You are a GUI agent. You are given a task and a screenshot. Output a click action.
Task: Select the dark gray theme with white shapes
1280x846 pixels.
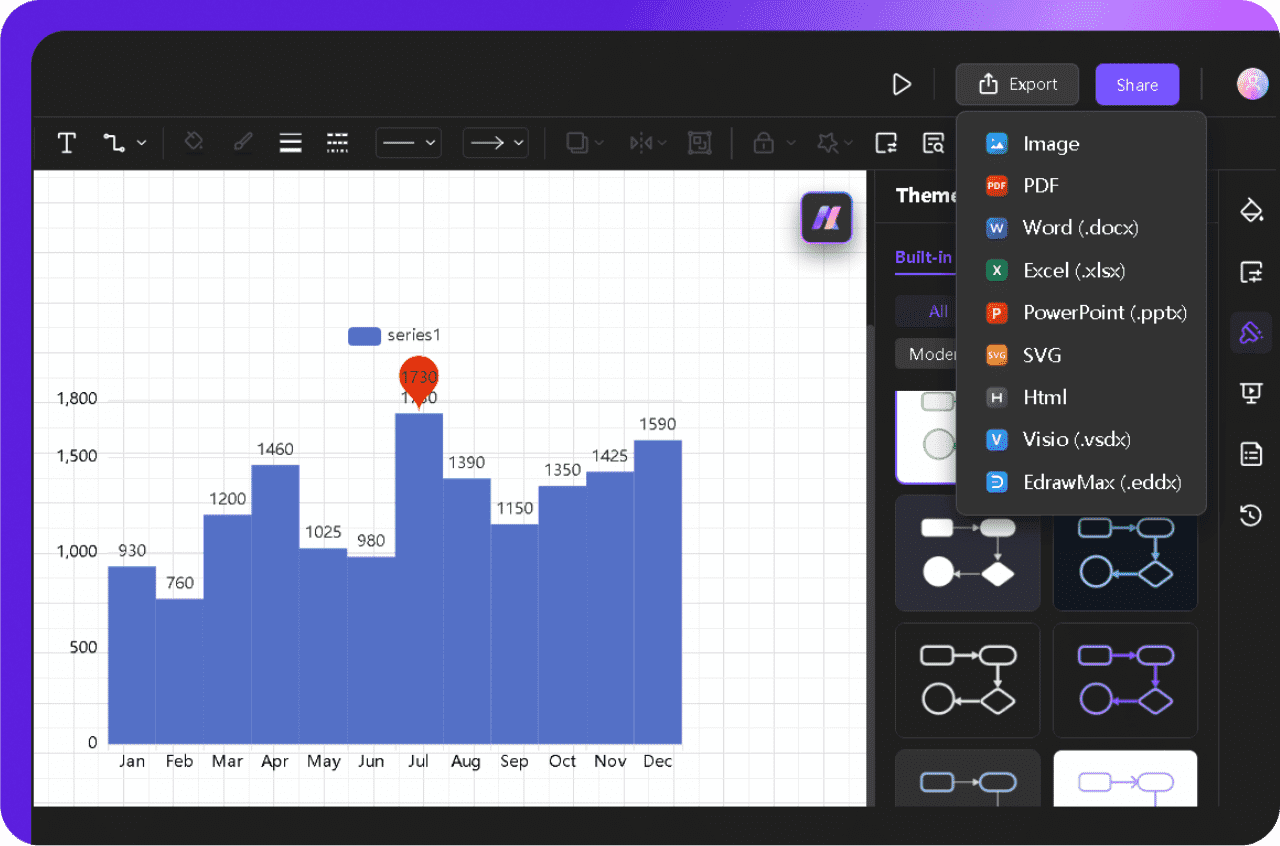pos(967,552)
